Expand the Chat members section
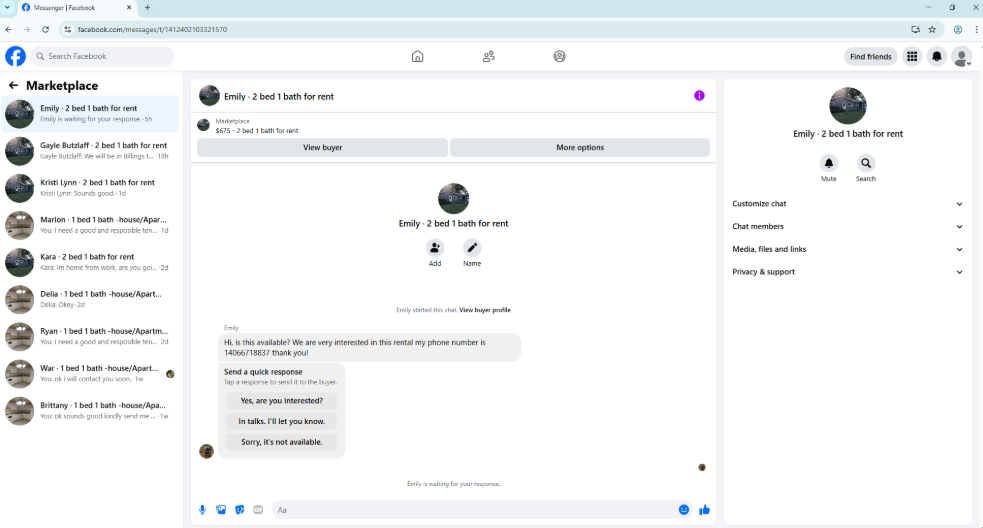 pyautogui.click(x=847, y=226)
